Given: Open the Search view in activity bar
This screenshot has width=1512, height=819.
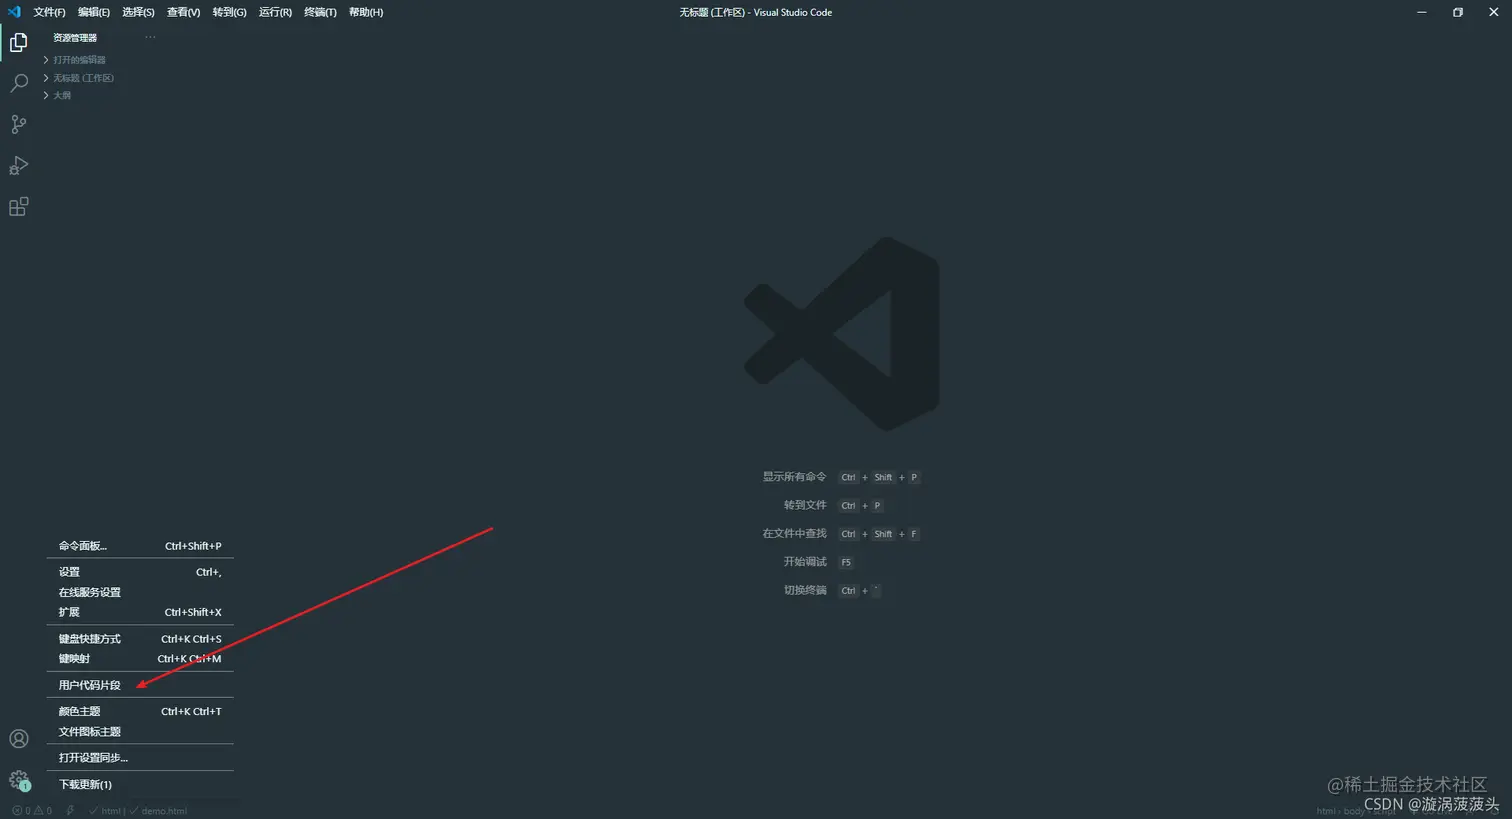Looking at the screenshot, I should (18, 83).
